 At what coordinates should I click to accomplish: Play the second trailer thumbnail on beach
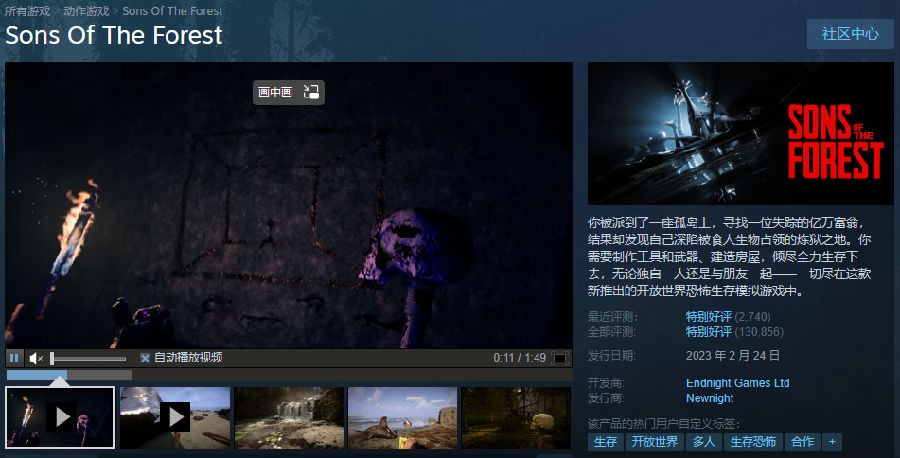click(175, 417)
